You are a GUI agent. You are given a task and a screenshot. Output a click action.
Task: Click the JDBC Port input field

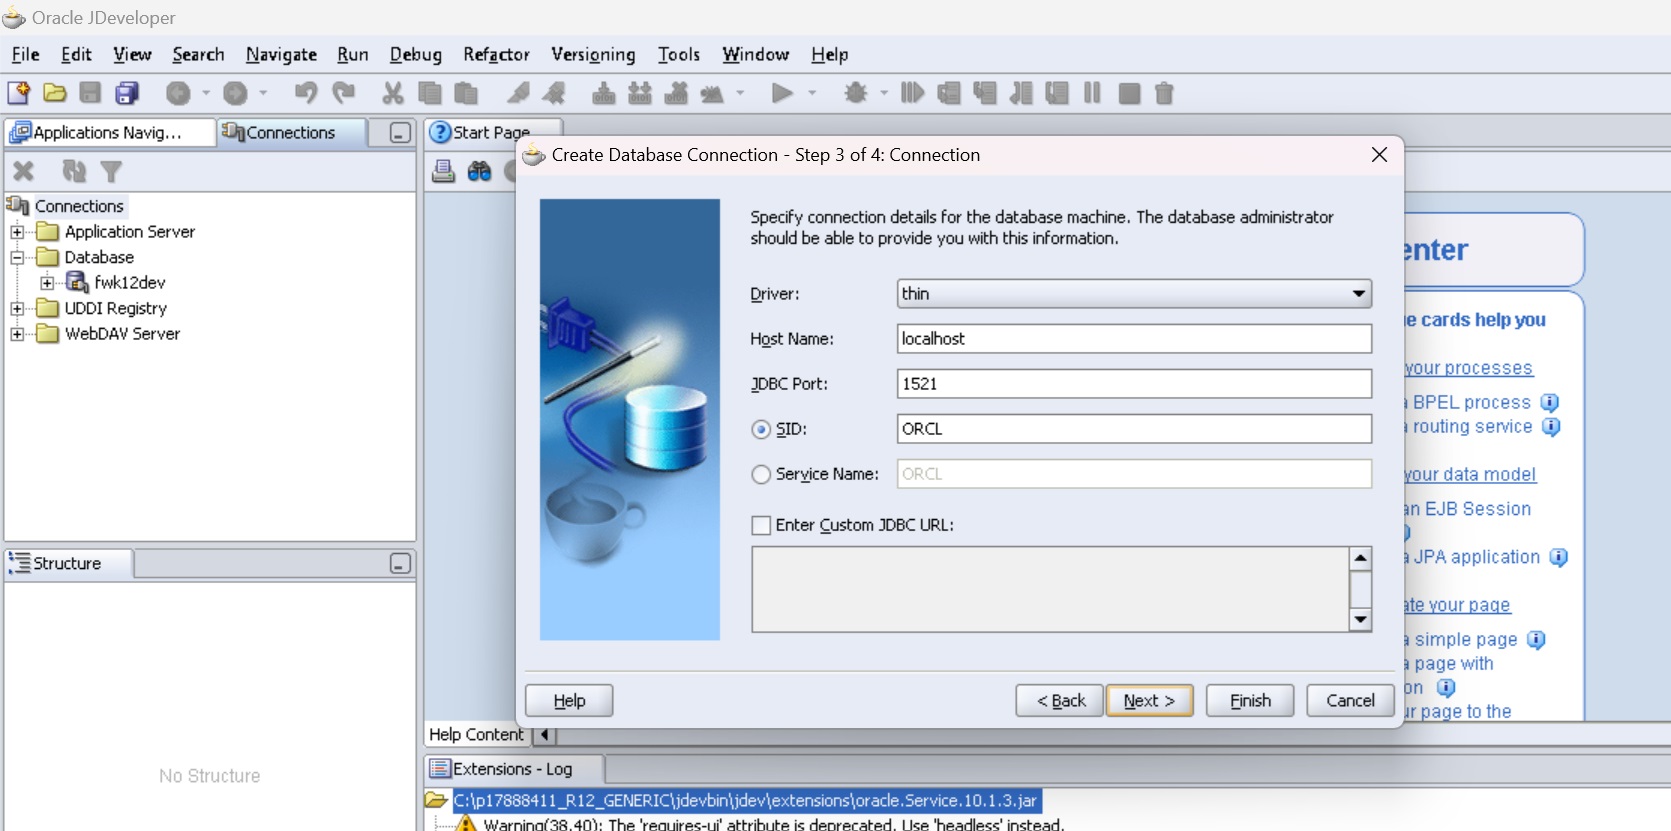(x=1134, y=384)
